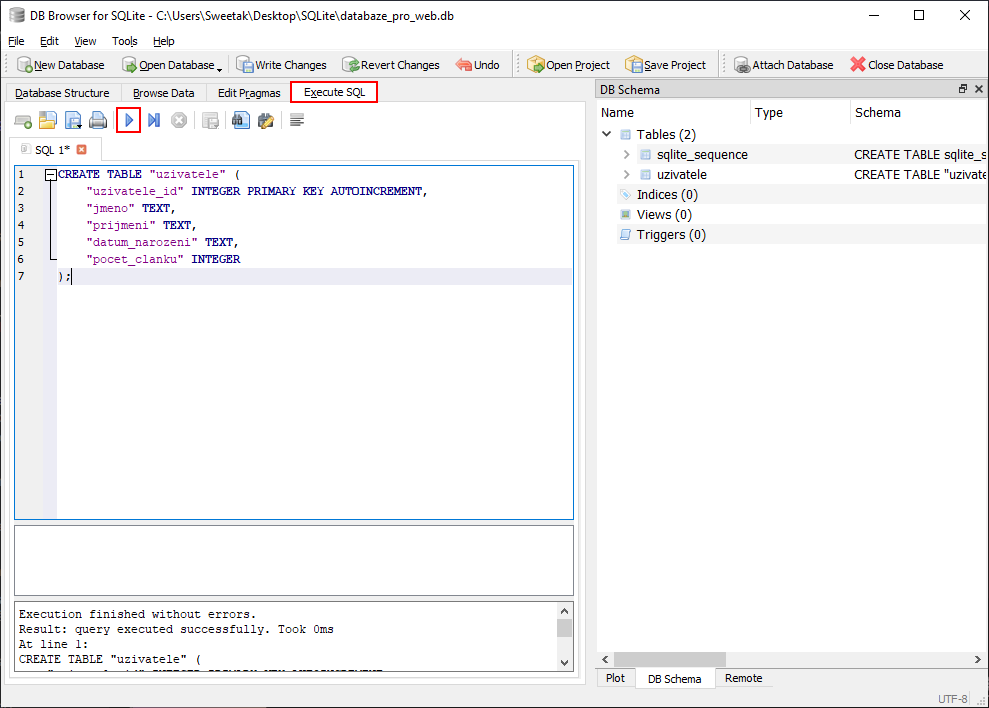Screen dimensions: 989x708
Task: Expand the sqlite_sequence table node
Action: click(626, 155)
